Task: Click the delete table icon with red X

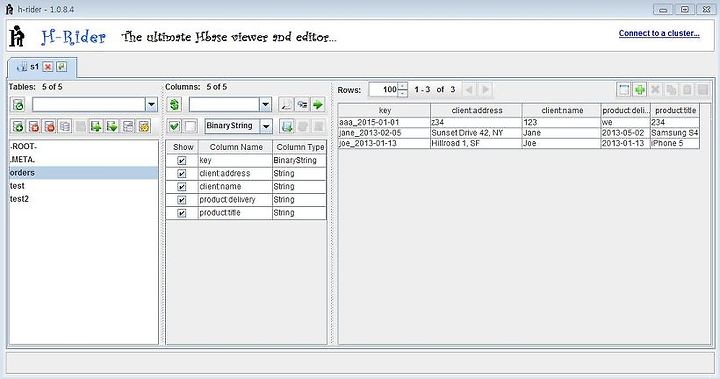Action: [34, 126]
